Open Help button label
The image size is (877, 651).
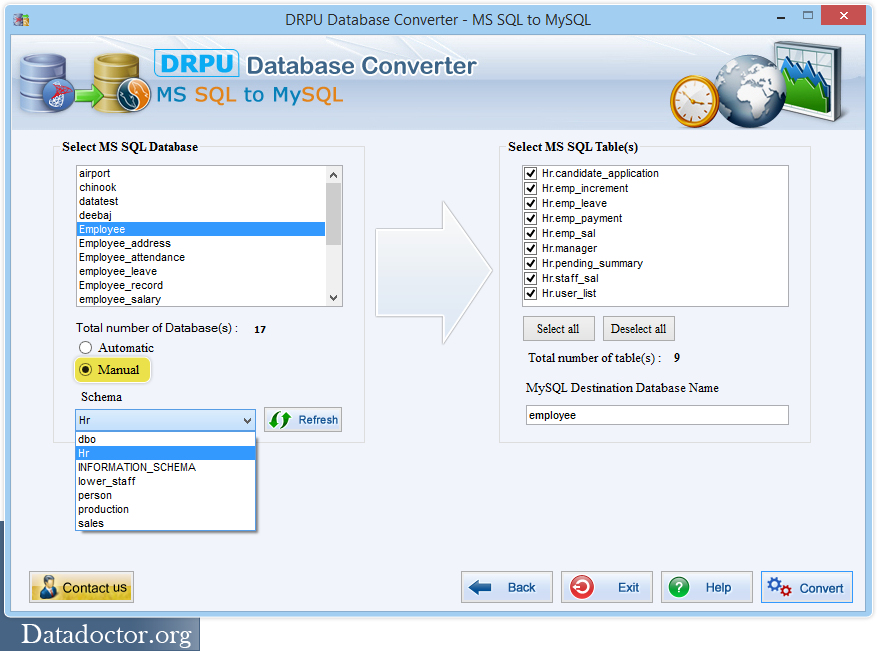pyautogui.click(x=718, y=588)
